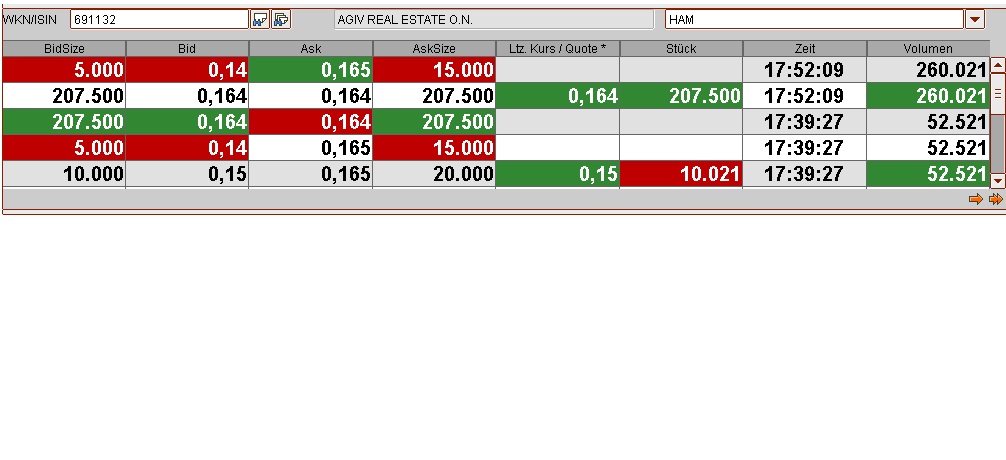Click the Bid column header

pyautogui.click(x=187, y=49)
